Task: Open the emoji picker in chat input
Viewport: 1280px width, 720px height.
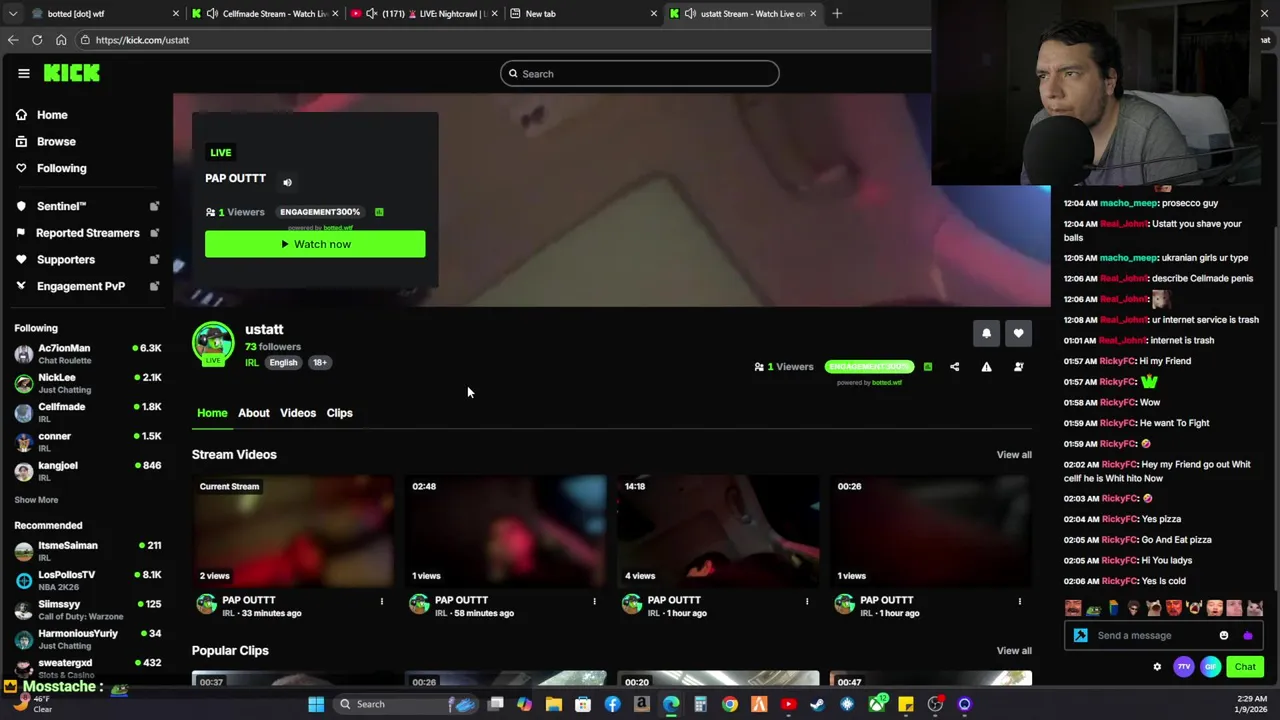Action: pos(1224,636)
